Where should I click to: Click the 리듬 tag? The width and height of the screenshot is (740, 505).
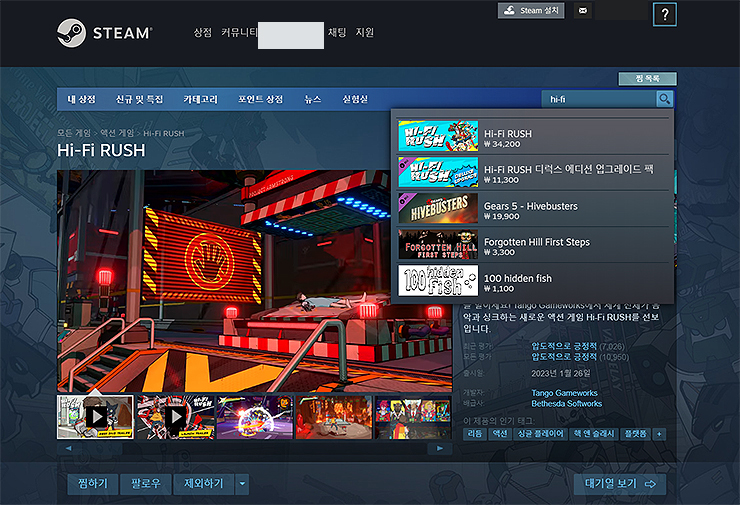[475, 434]
